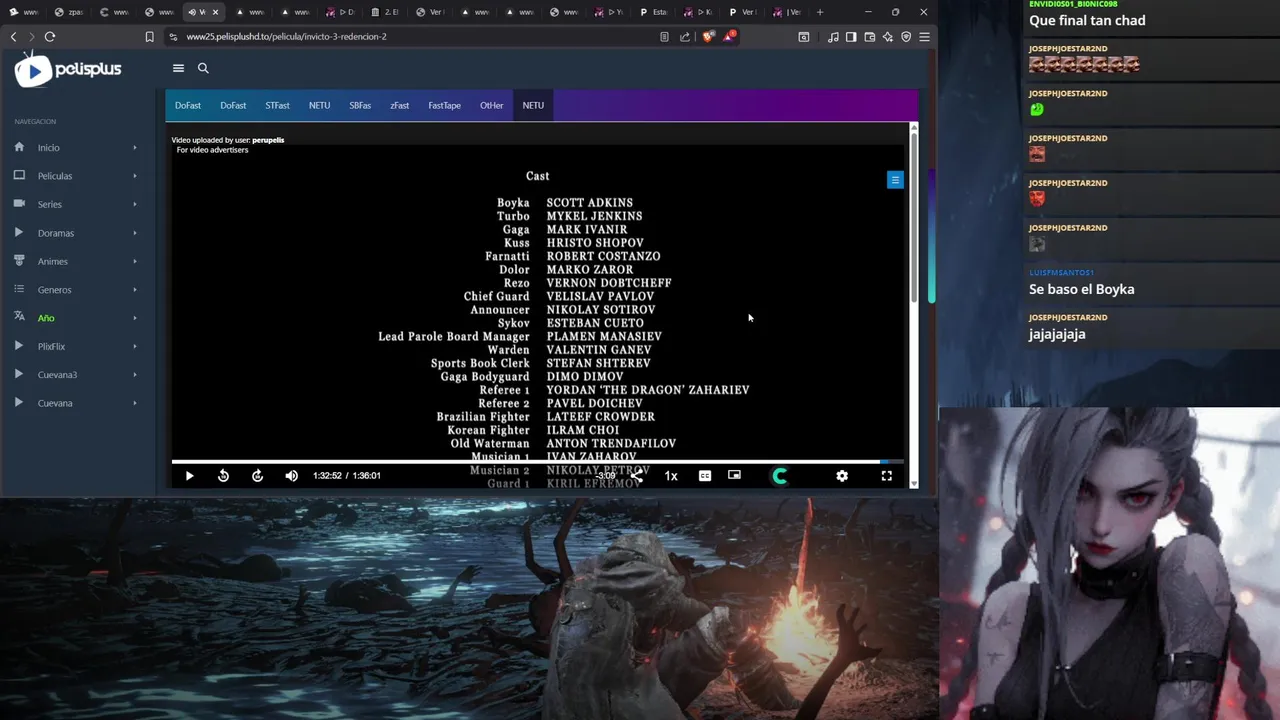Toggle closed captions CC button
This screenshot has height=720, width=1280.
pos(705,476)
